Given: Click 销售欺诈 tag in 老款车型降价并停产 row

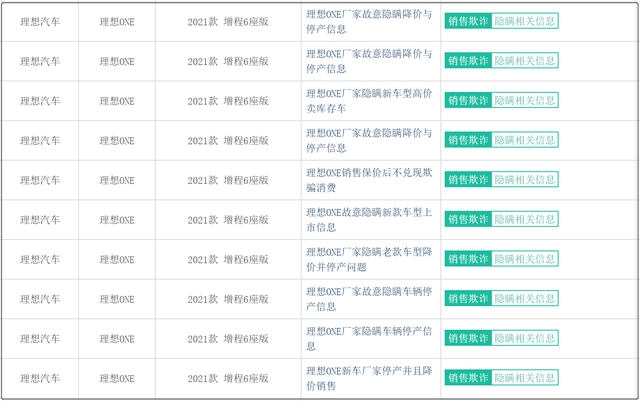Looking at the screenshot, I should coord(468,259).
